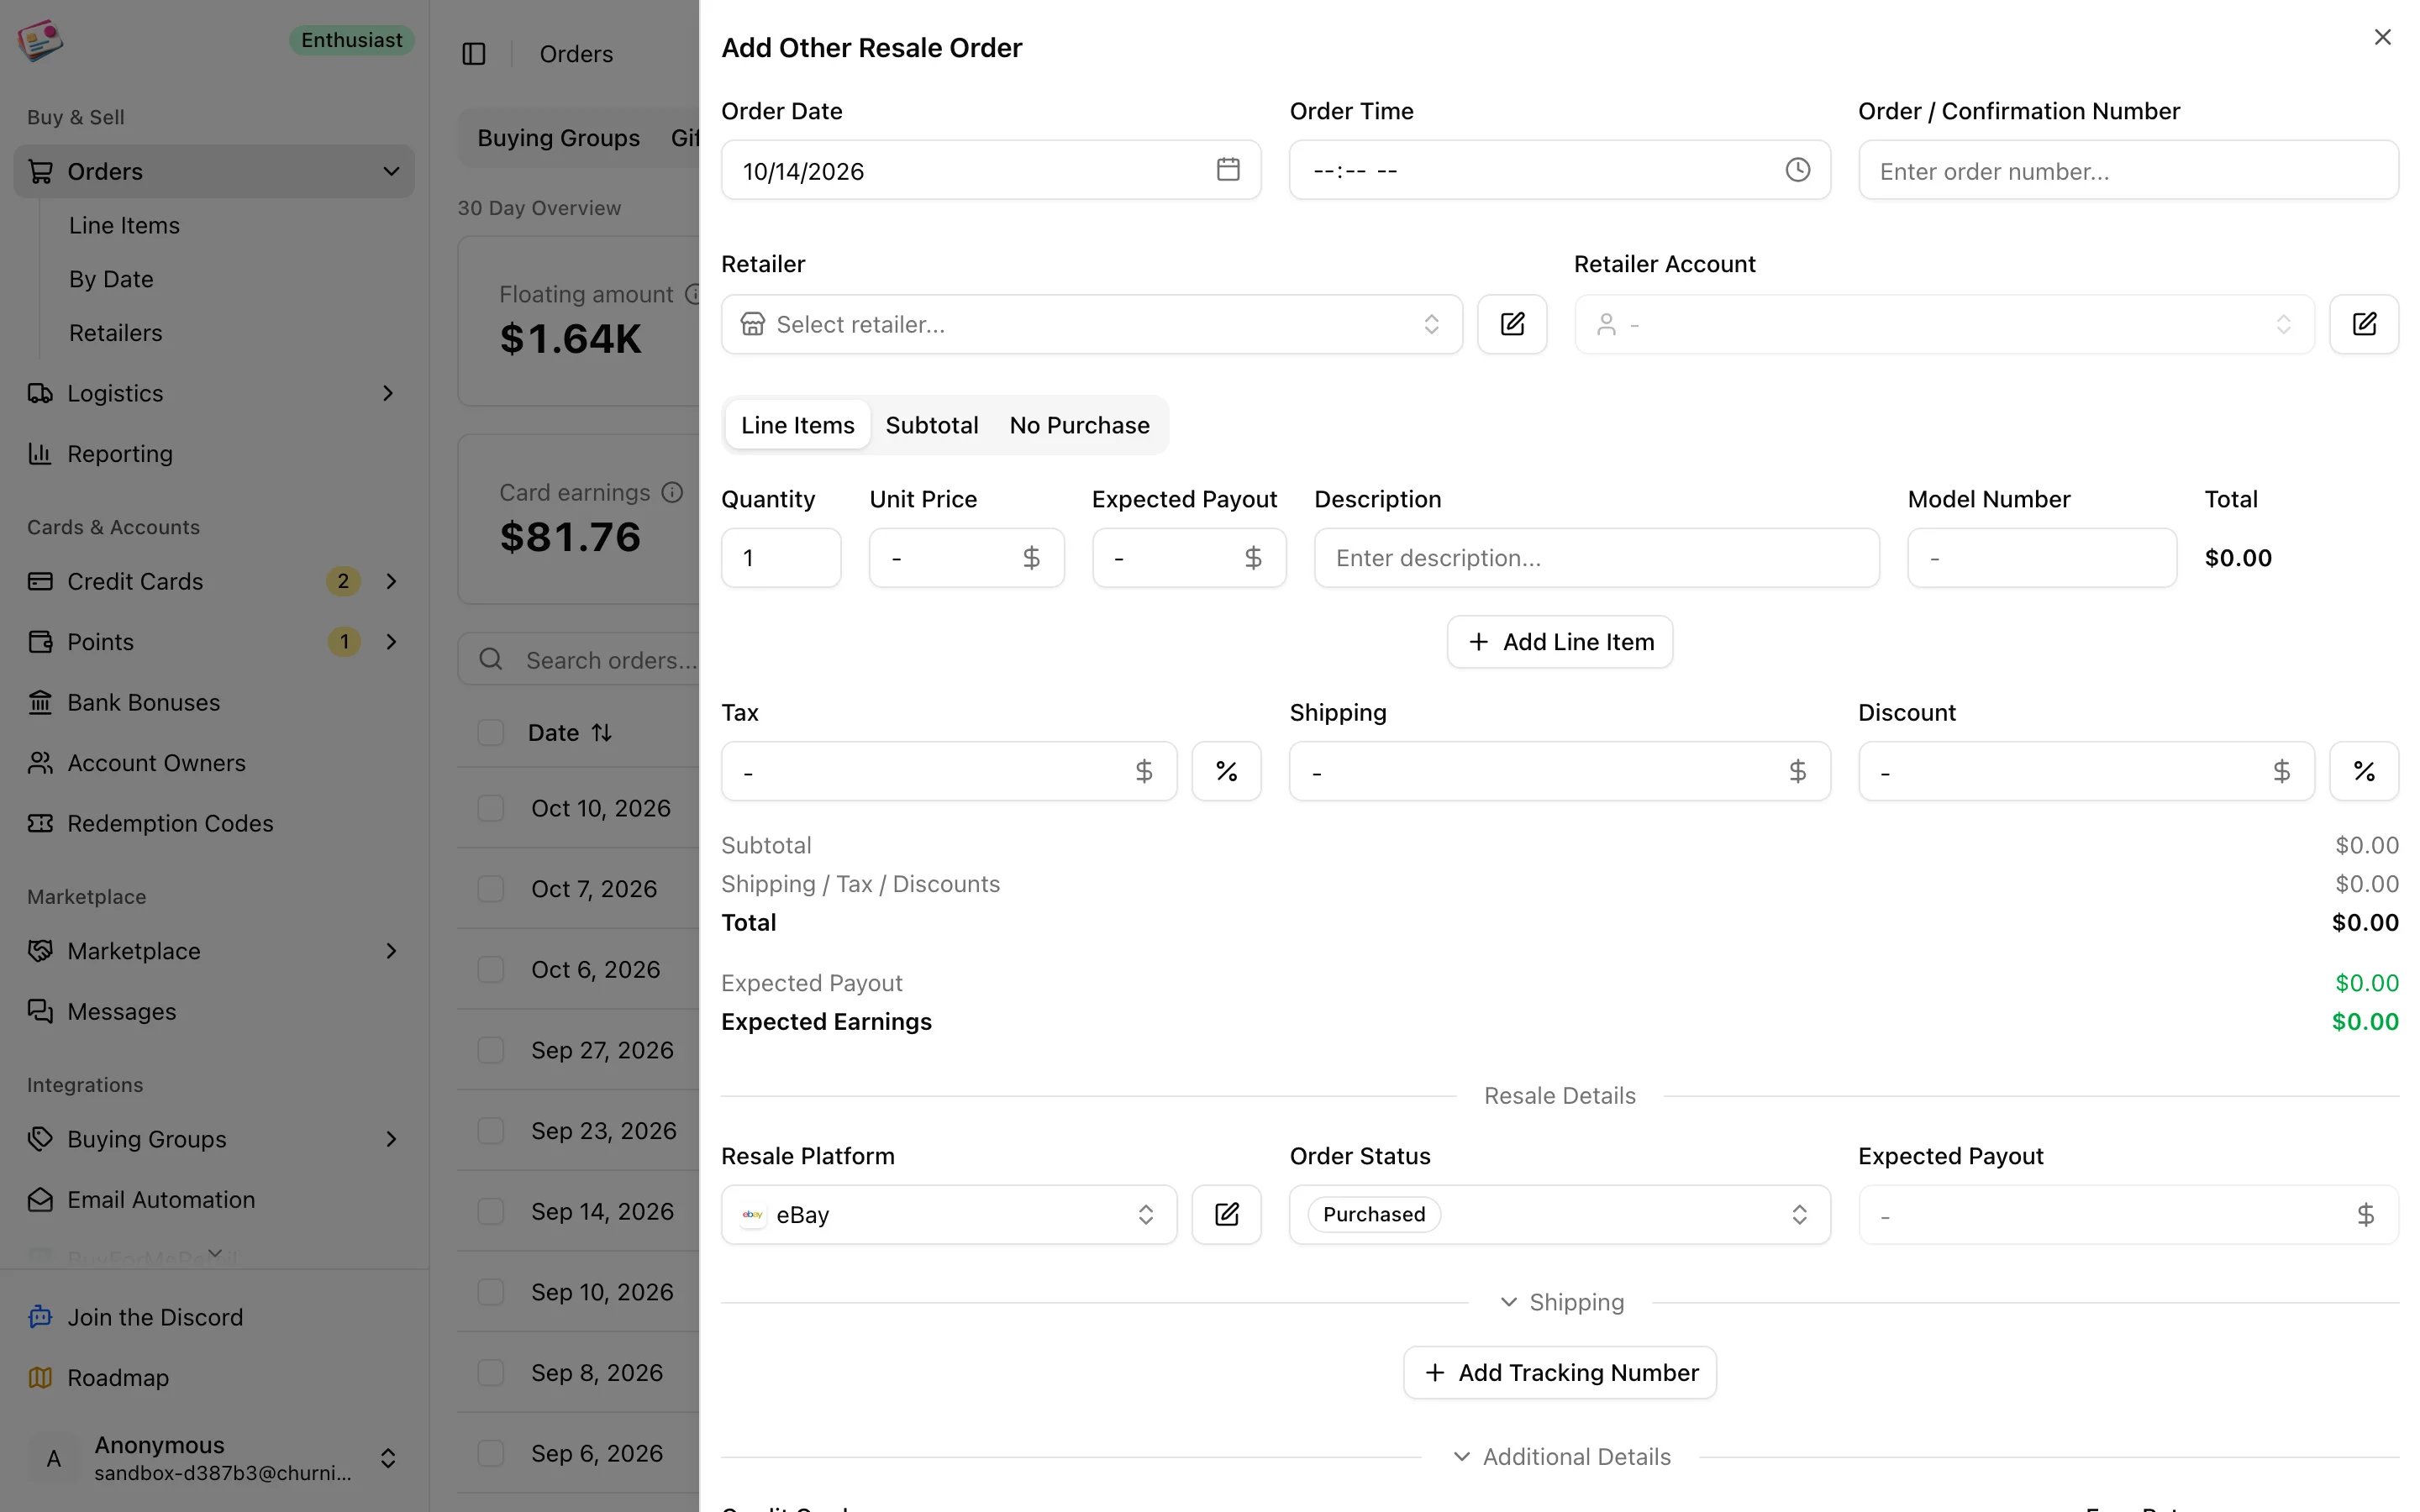Open the Select retailer dropdown
The width and height of the screenshot is (2420, 1512).
(1091, 324)
